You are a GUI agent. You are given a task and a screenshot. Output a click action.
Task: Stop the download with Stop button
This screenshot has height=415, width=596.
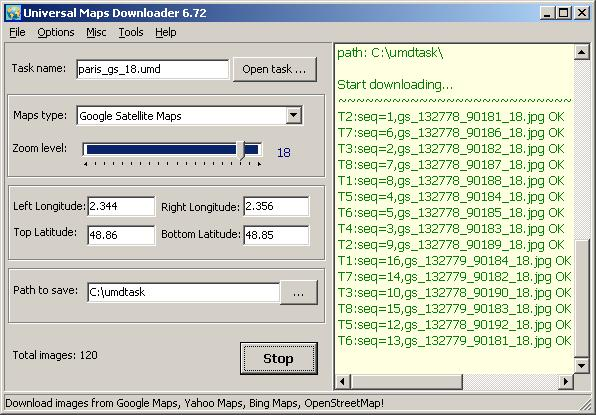(279, 358)
